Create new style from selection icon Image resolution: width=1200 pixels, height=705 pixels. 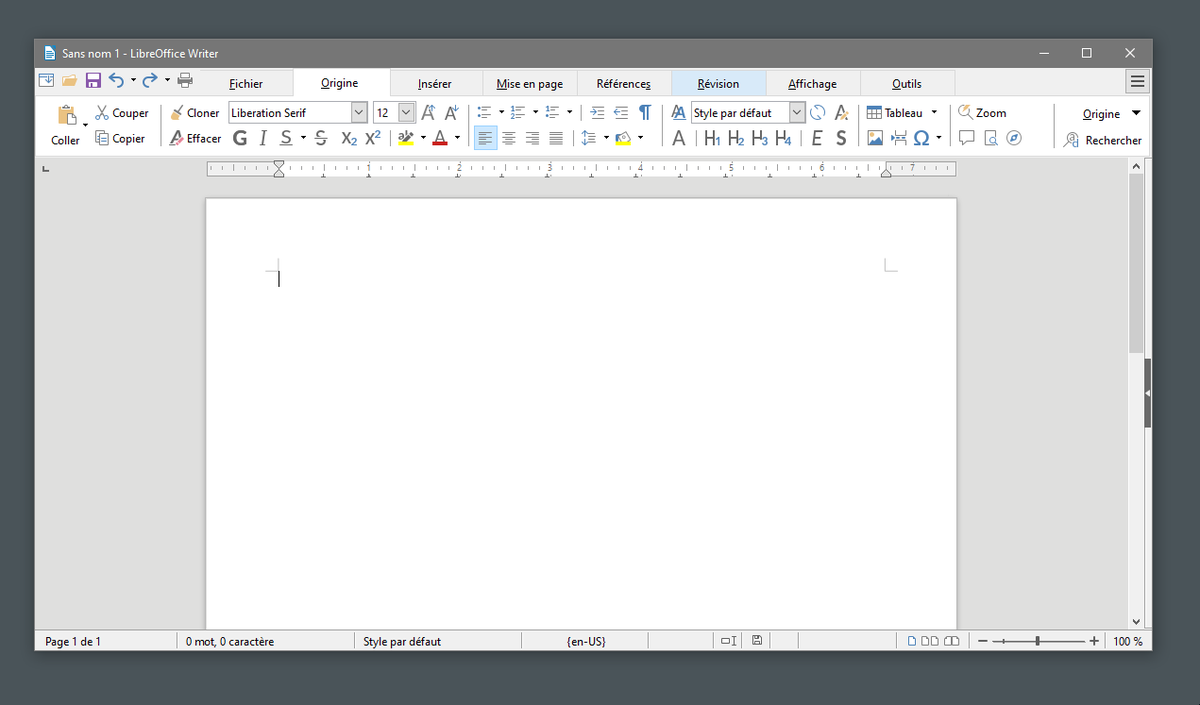coord(842,113)
